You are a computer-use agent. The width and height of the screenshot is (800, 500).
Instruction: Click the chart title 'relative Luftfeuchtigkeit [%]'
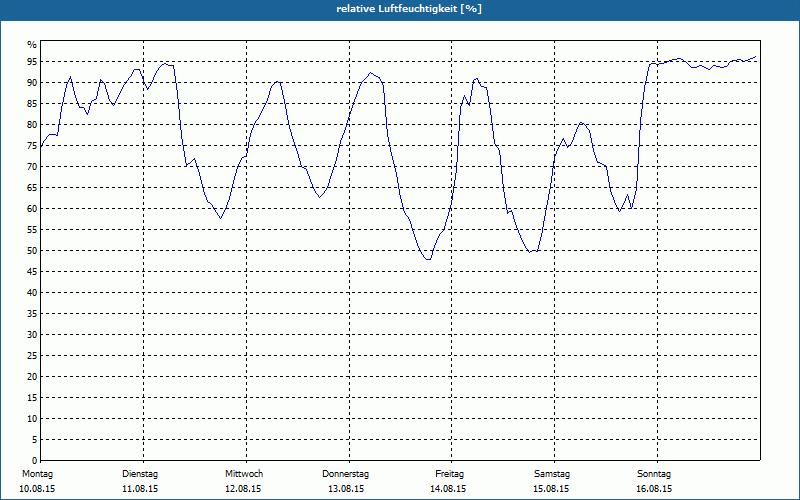pyautogui.click(x=409, y=9)
